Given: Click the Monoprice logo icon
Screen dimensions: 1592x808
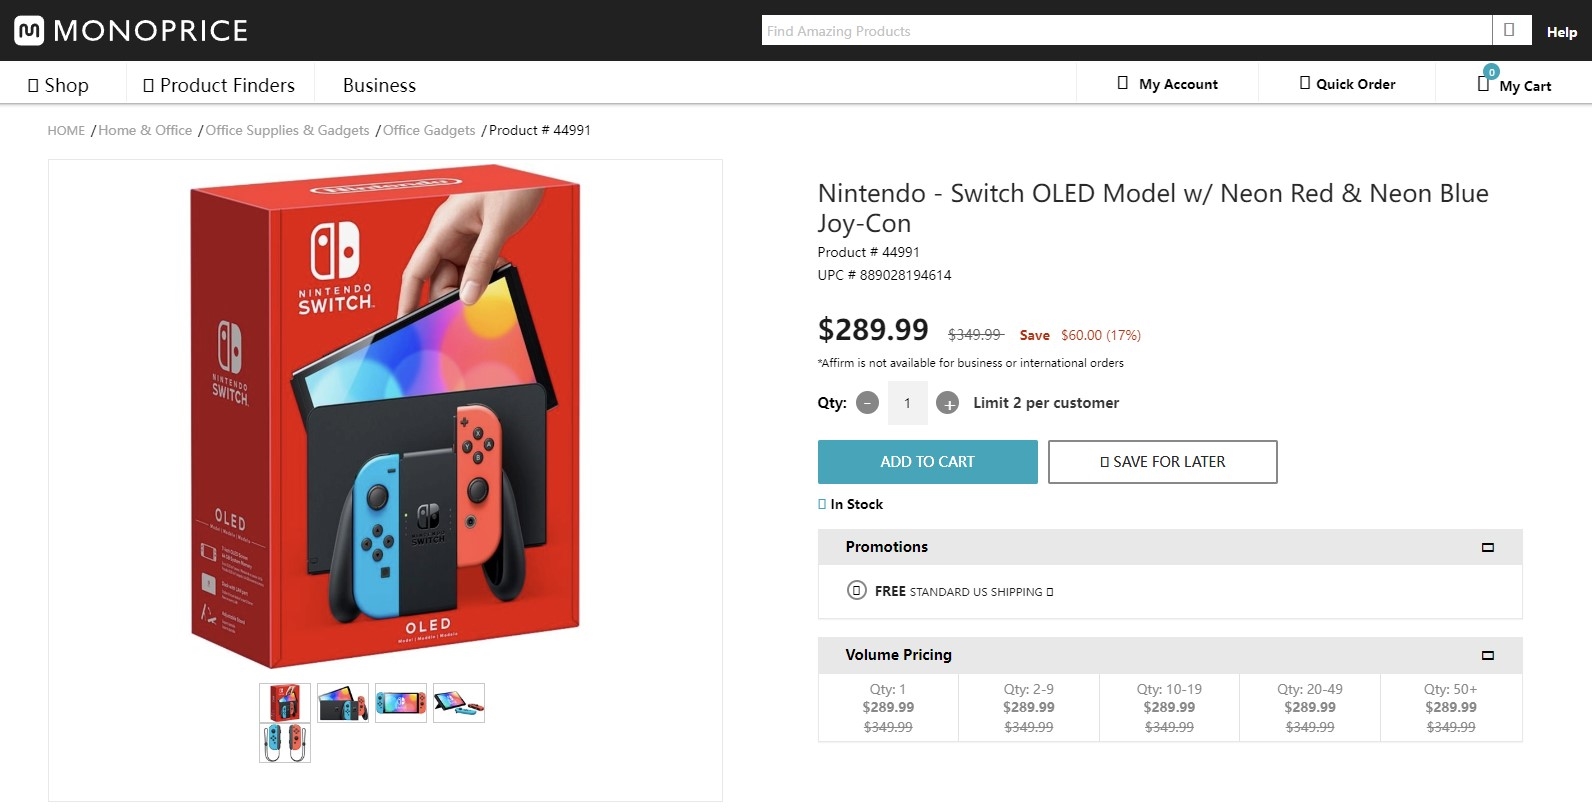Looking at the screenshot, I should tap(29, 31).
